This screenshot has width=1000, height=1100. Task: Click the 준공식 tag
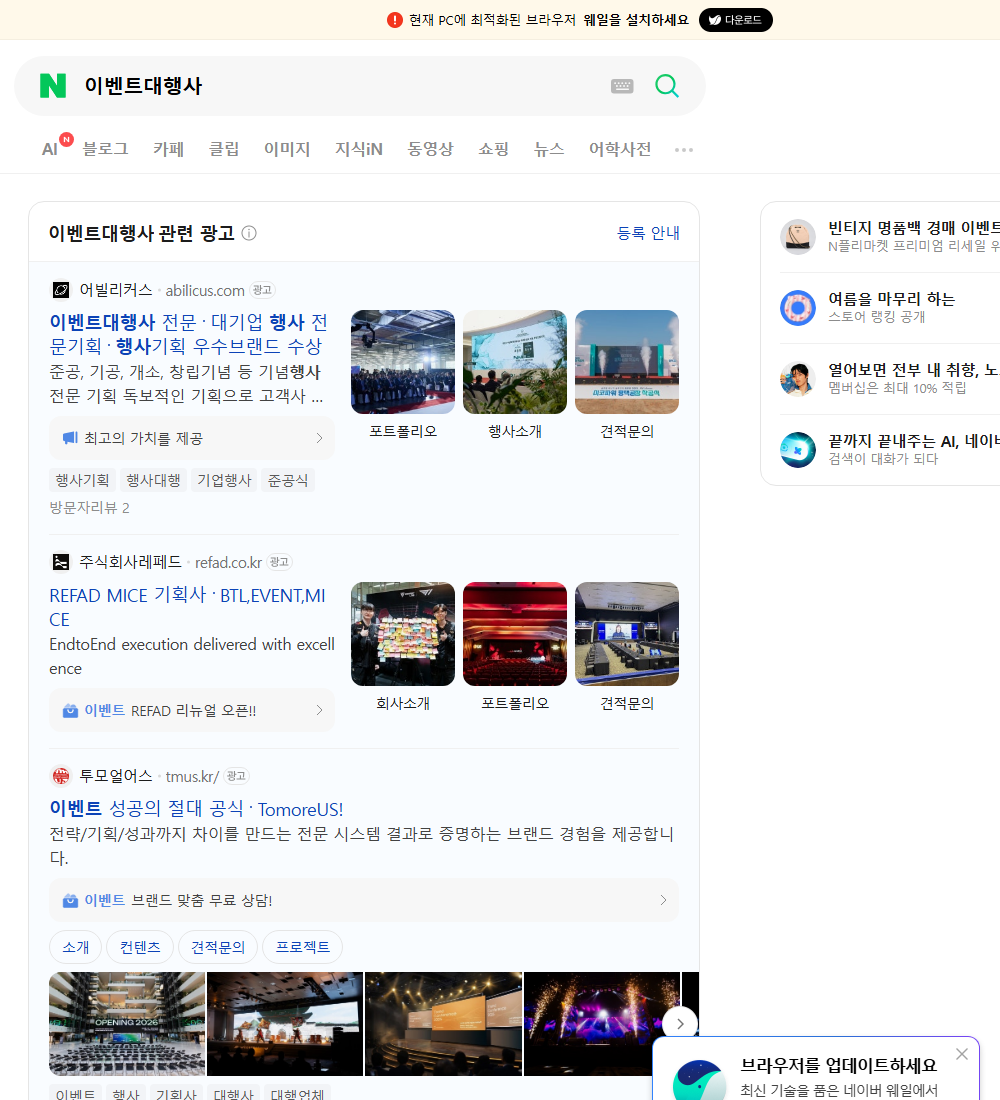tap(288, 481)
